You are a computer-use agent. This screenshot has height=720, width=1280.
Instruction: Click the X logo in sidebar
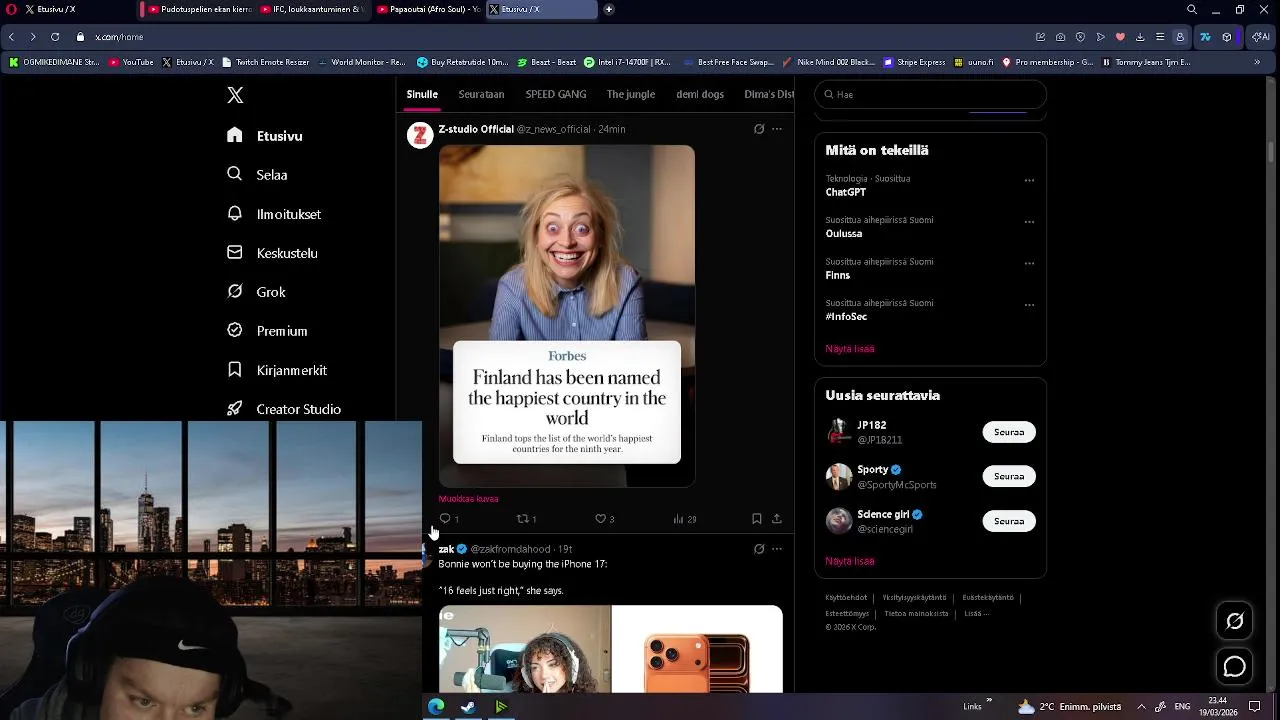235,95
